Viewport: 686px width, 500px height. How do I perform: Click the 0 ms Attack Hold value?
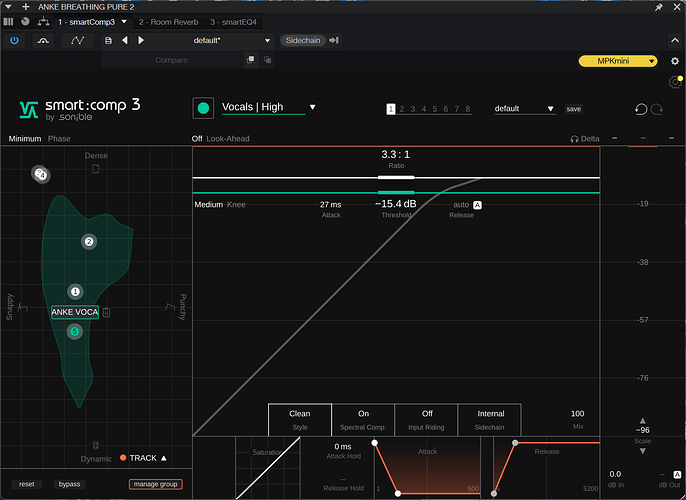[x=343, y=447]
